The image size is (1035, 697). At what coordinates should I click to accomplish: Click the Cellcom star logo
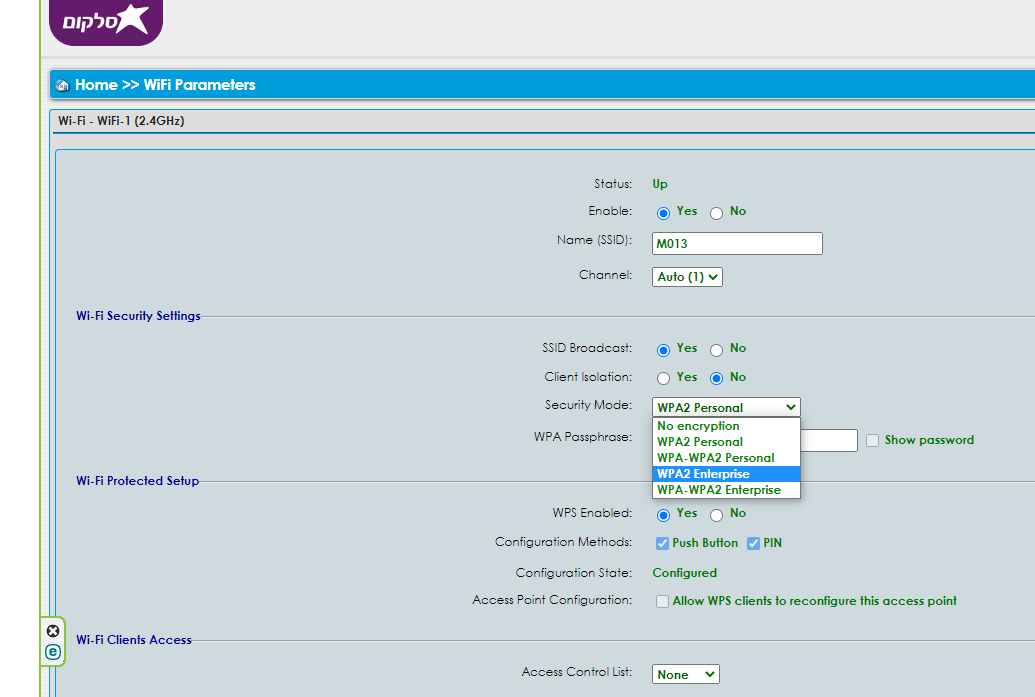(x=106, y=21)
